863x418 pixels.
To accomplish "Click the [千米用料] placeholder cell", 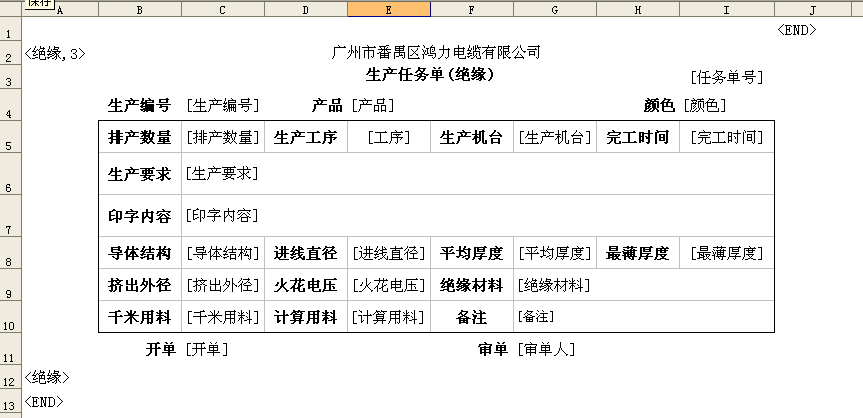I will coord(223,317).
